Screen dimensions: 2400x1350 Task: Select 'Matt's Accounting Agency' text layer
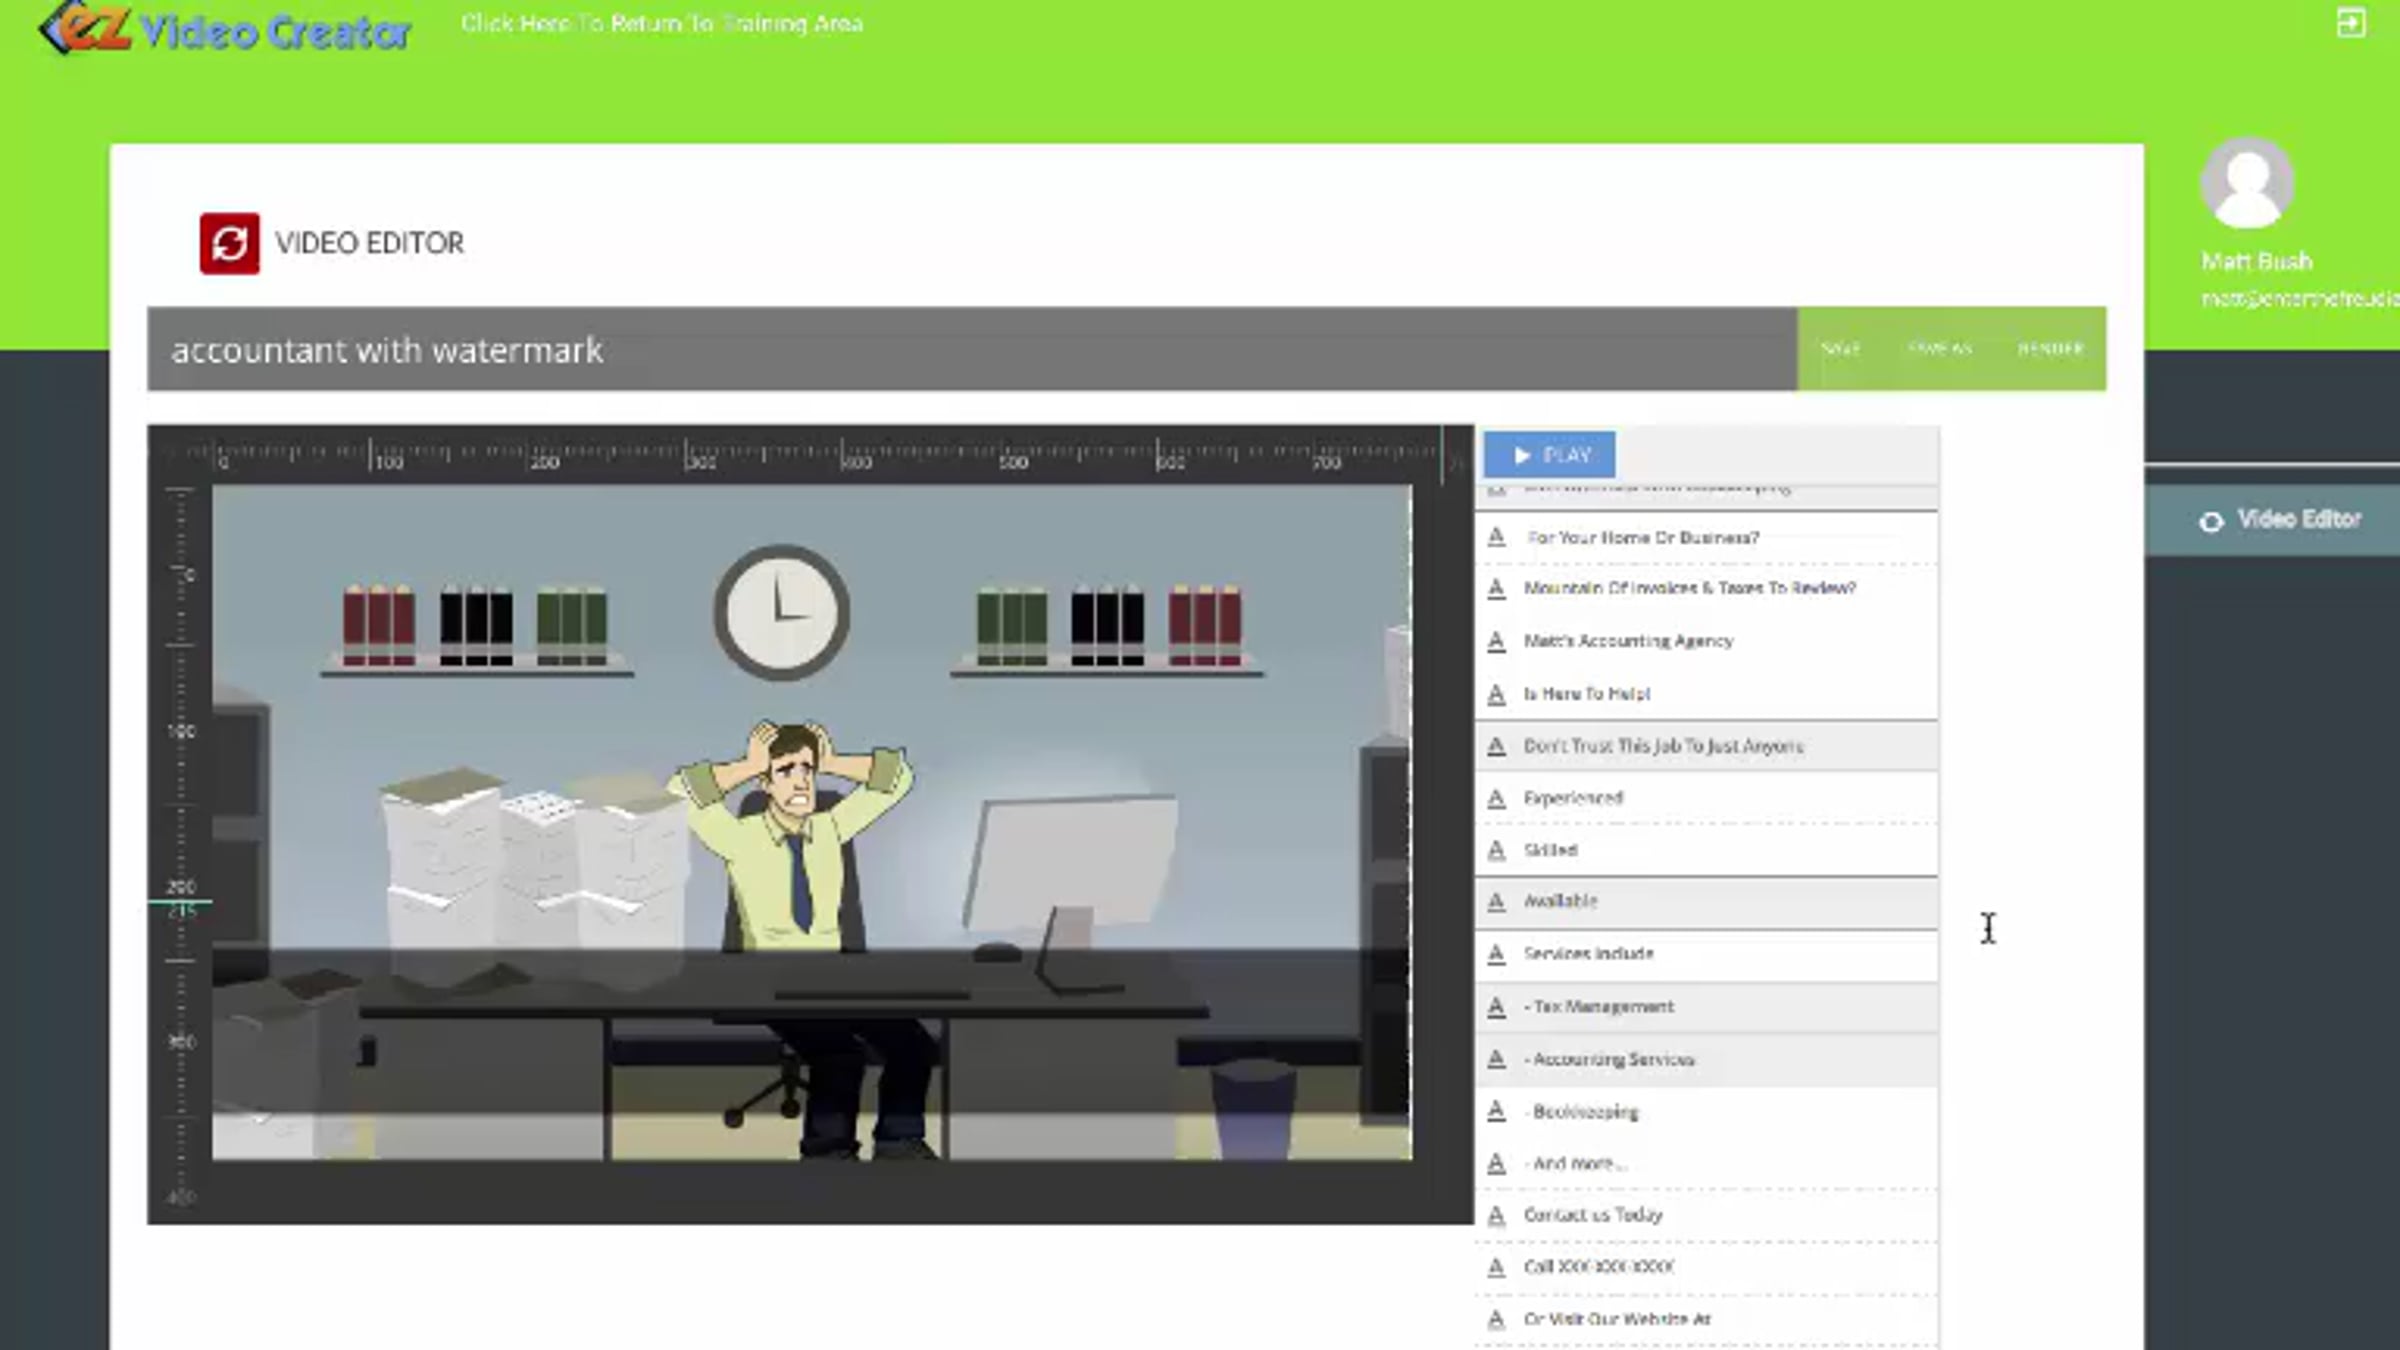point(1628,641)
